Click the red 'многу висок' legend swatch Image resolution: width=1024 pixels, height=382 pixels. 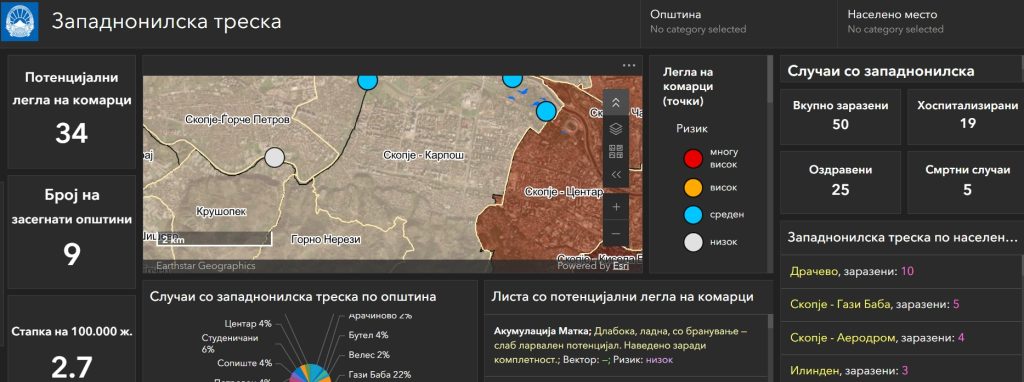(693, 158)
